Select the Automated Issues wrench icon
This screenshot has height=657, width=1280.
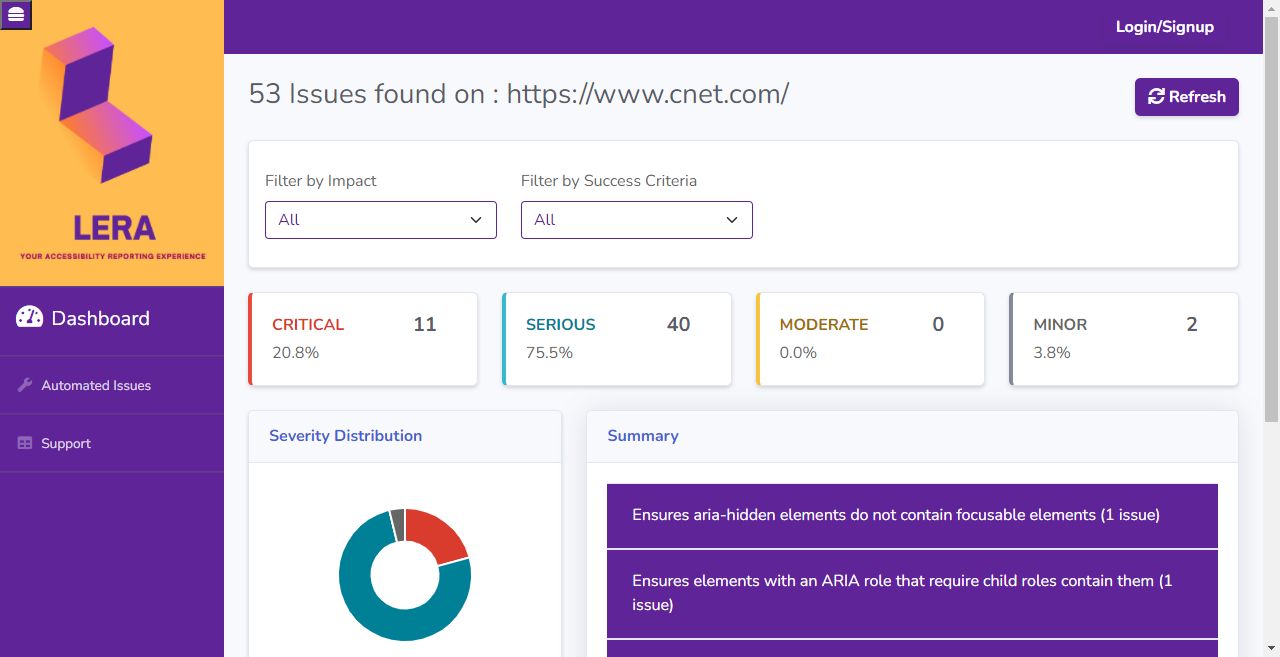(24, 385)
